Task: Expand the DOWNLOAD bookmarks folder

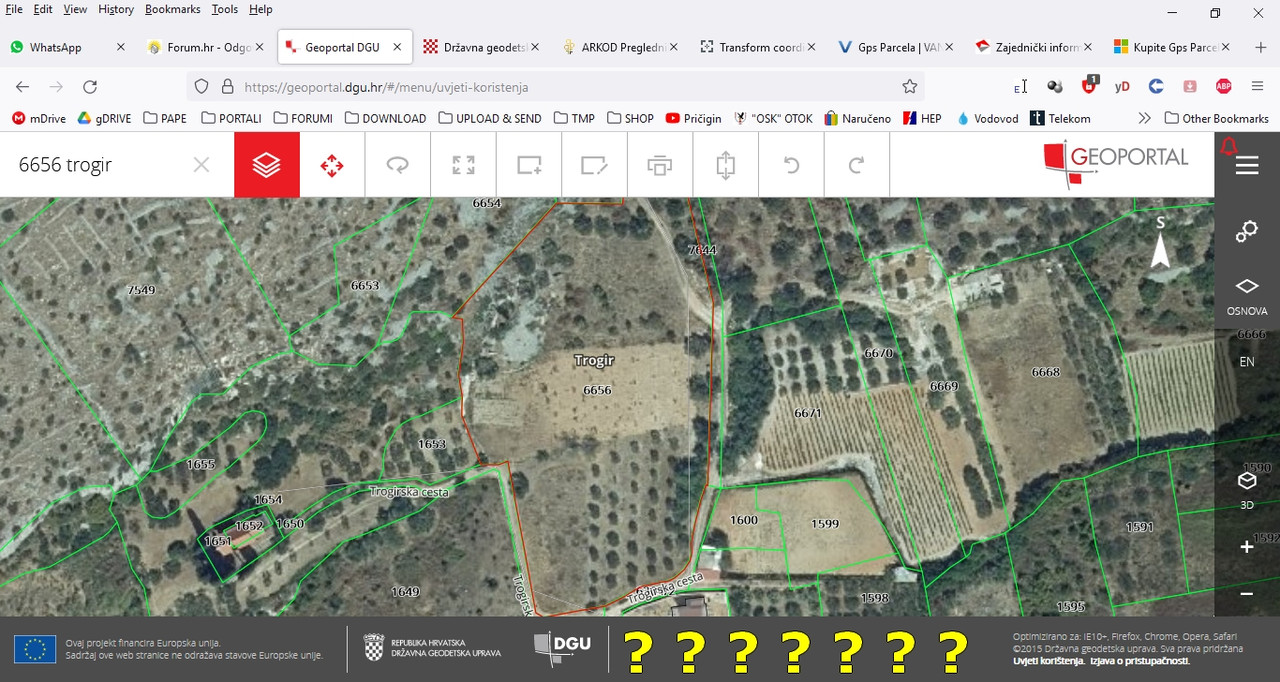Action: click(x=385, y=118)
